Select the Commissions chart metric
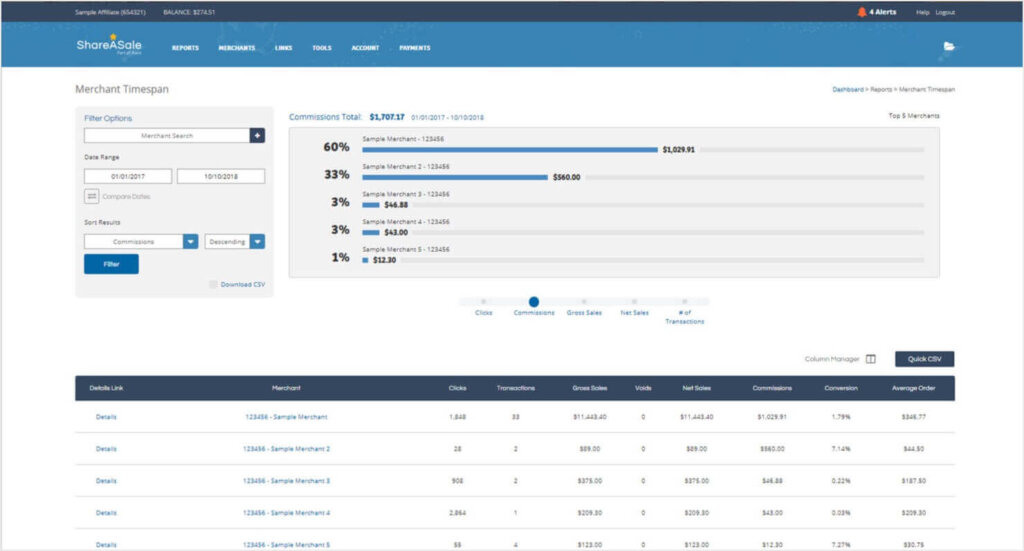This screenshot has width=1024, height=551. (x=534, y=302)
